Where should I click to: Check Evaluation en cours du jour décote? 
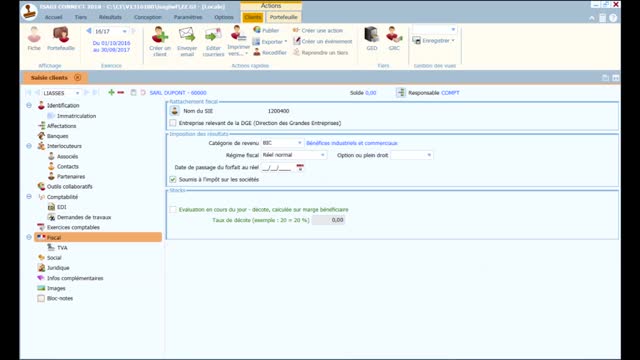tap(173, 209)
